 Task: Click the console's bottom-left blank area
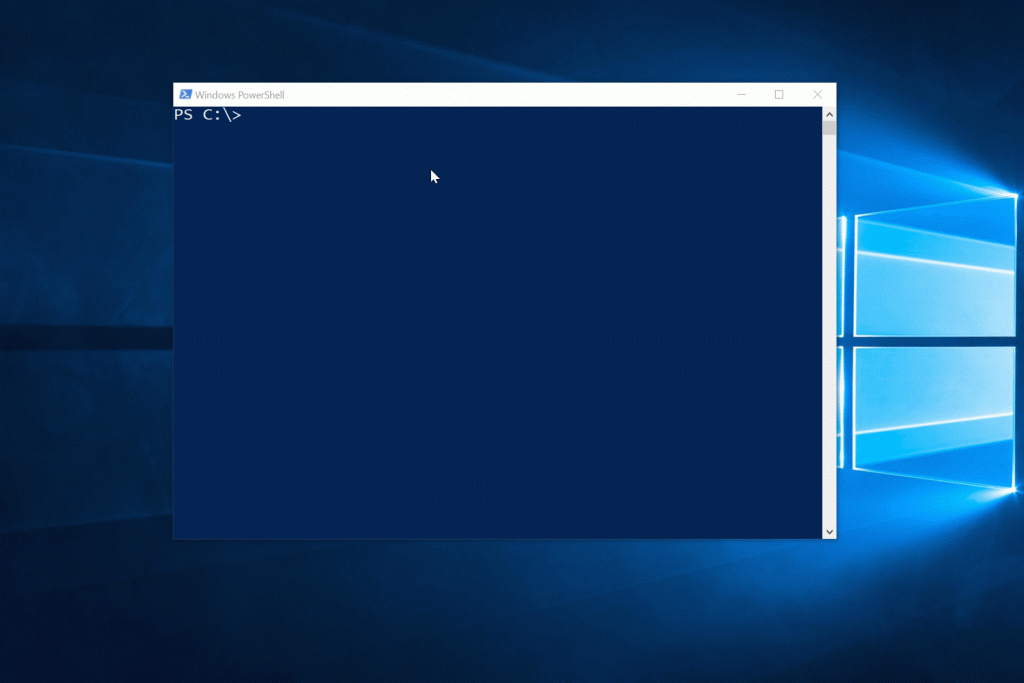click(200, 520)
